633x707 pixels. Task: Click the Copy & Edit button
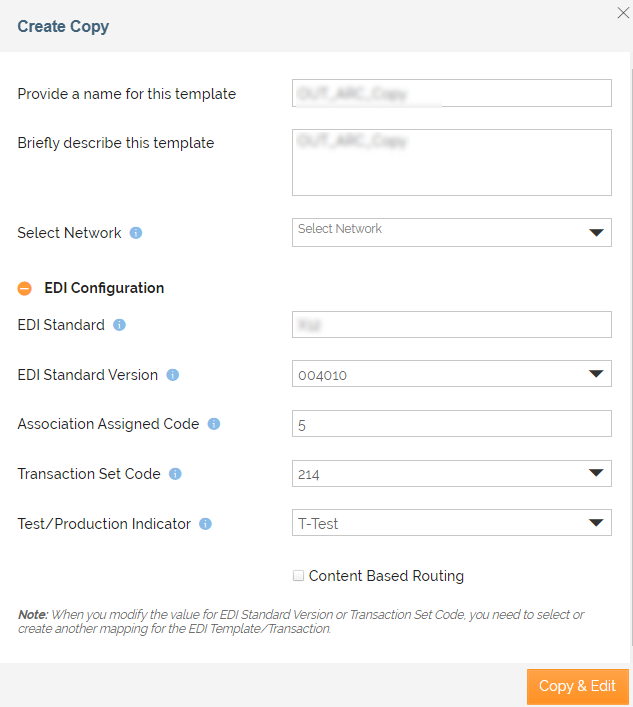click(577, 686)
